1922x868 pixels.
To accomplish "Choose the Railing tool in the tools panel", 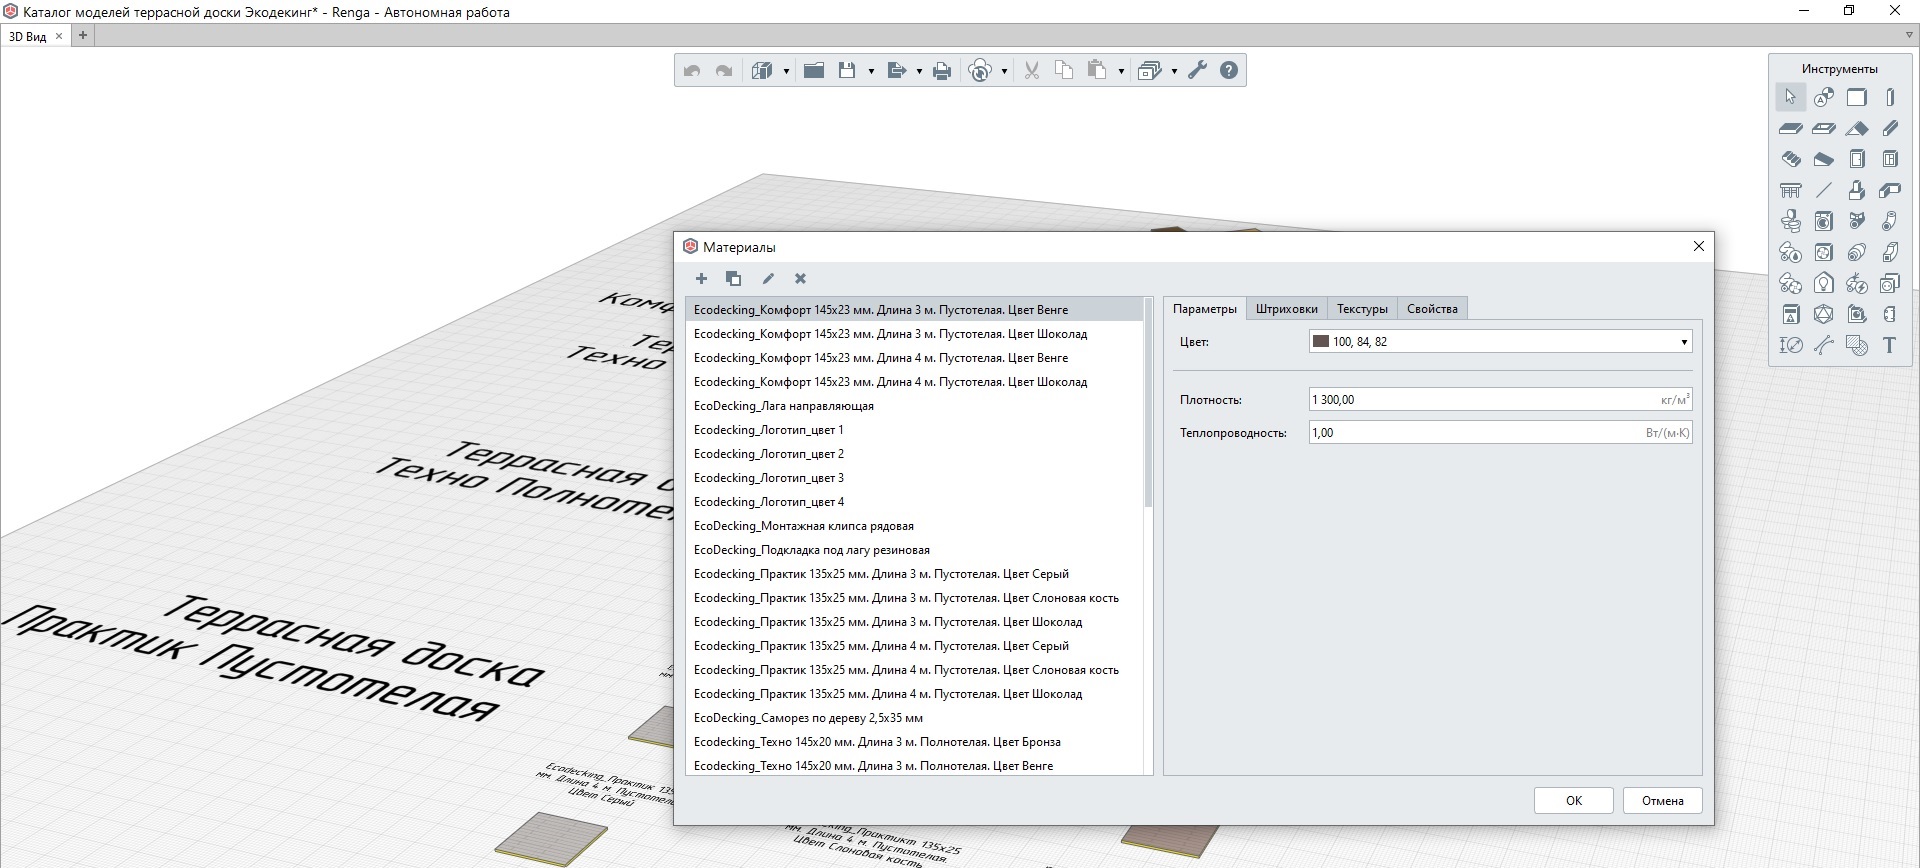I will (x=1790, y=190).
